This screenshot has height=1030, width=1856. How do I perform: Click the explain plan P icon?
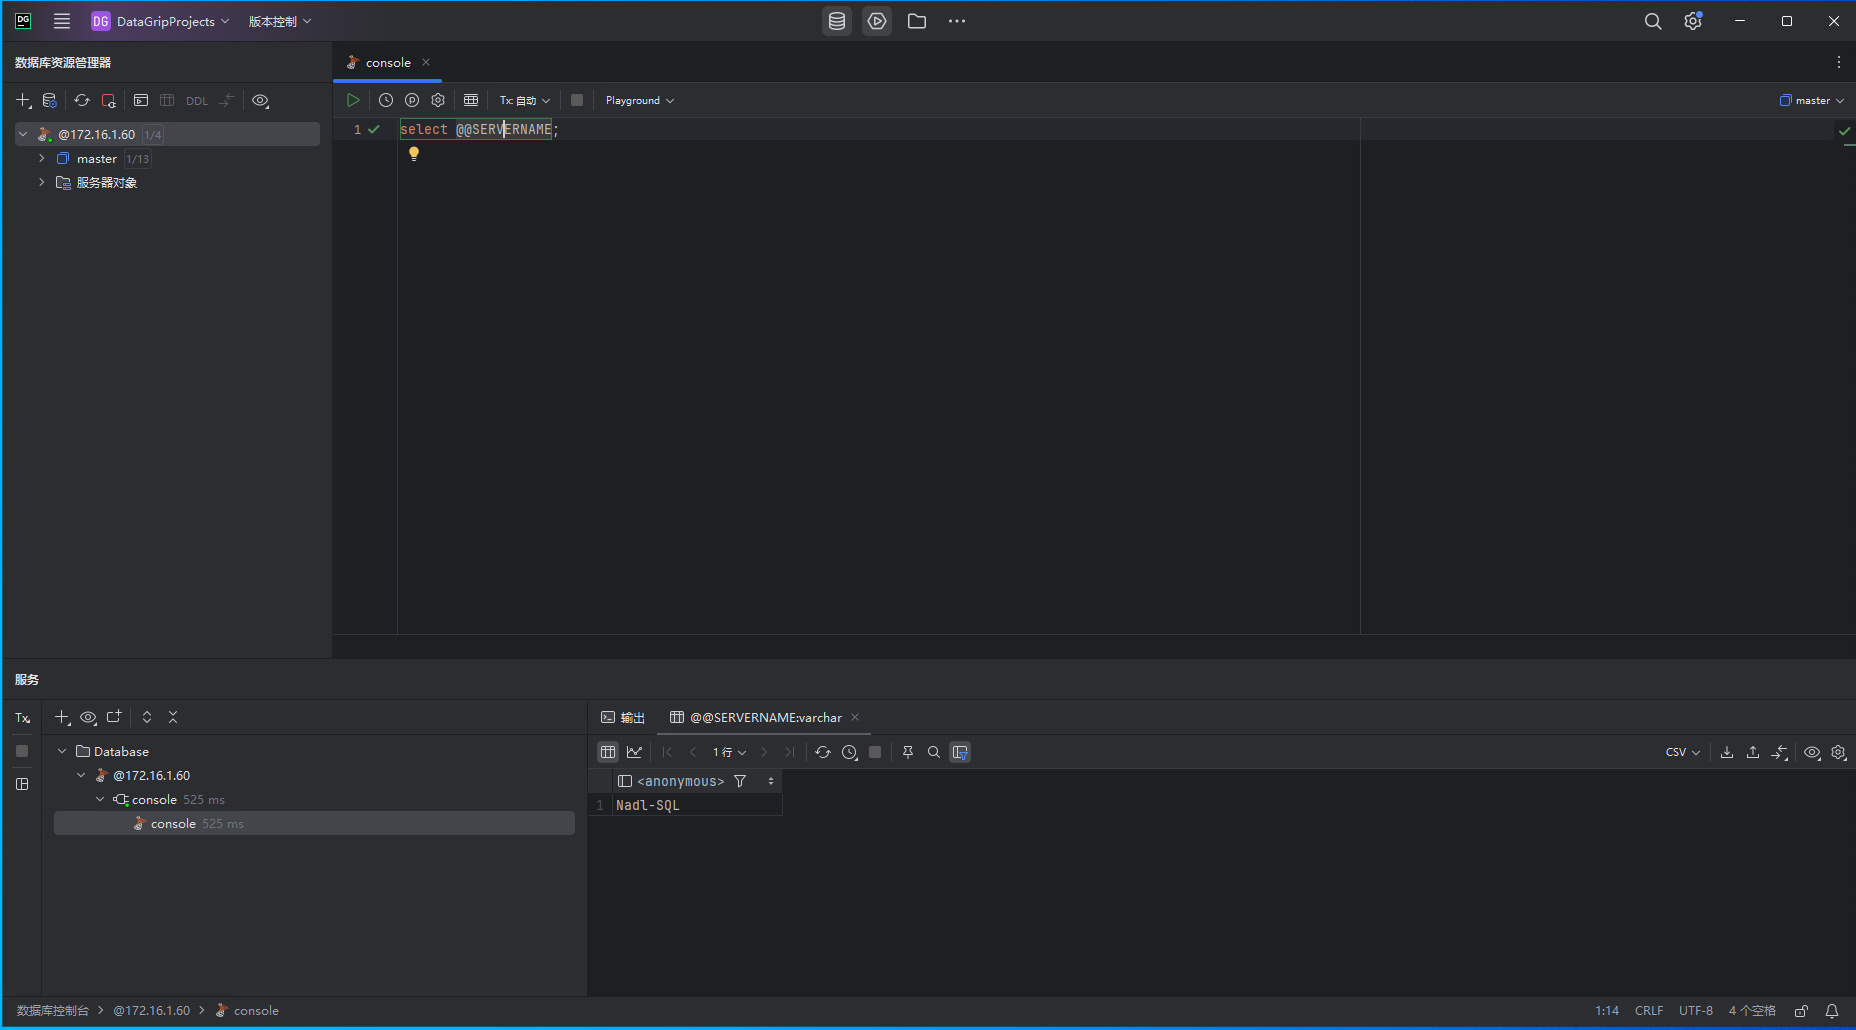412,100
